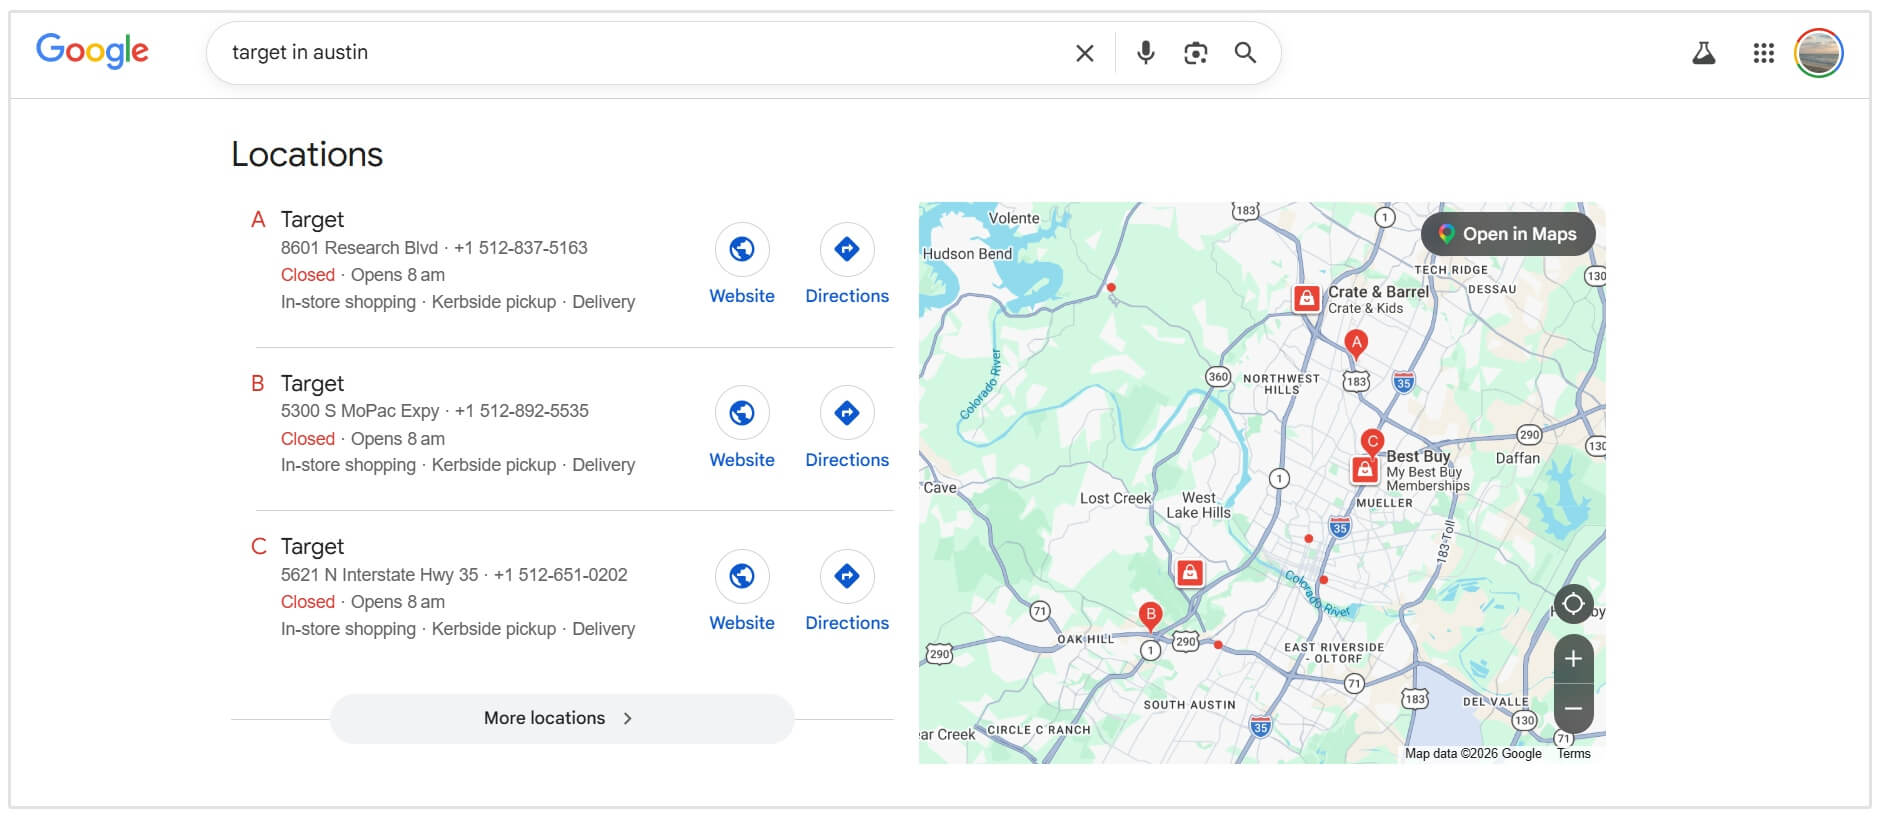Click Open in Maps button
Viewport: 1880px width, 820px height.
(1507, 234)
